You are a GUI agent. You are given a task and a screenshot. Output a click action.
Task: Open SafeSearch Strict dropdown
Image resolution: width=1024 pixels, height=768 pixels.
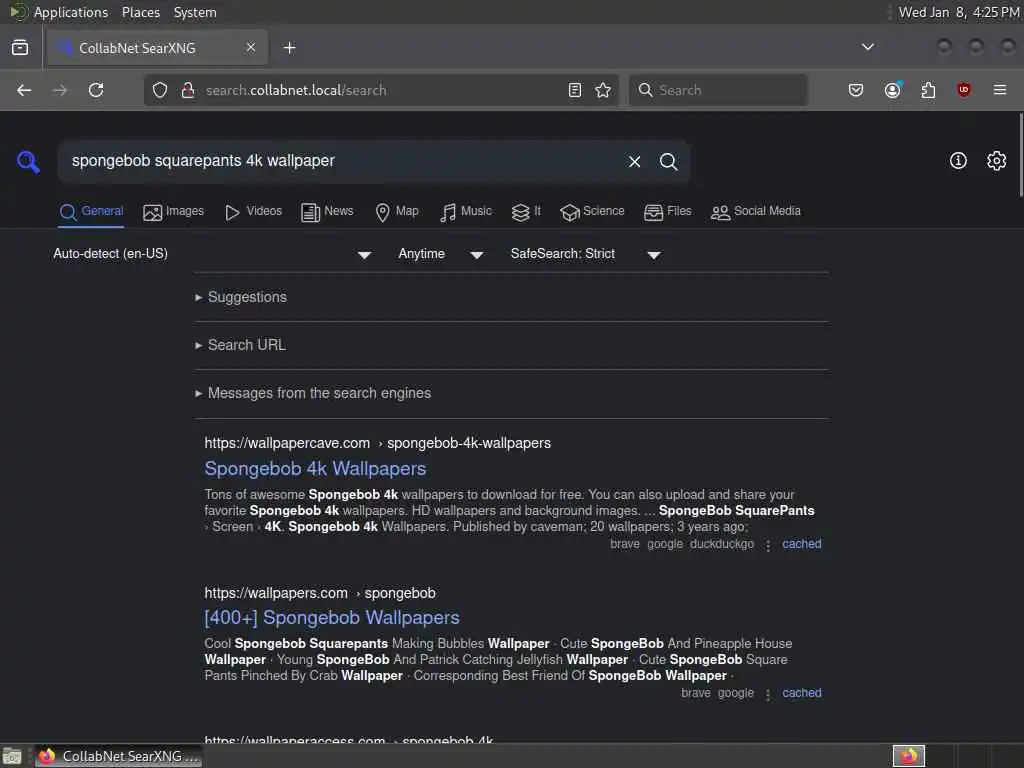pyautogui.click(x=585, y=254)
